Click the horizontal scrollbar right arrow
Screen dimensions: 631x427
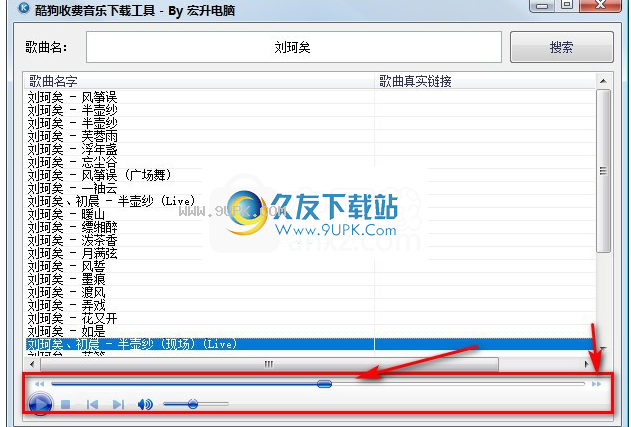pyautogui.click(x=587, y=365)
